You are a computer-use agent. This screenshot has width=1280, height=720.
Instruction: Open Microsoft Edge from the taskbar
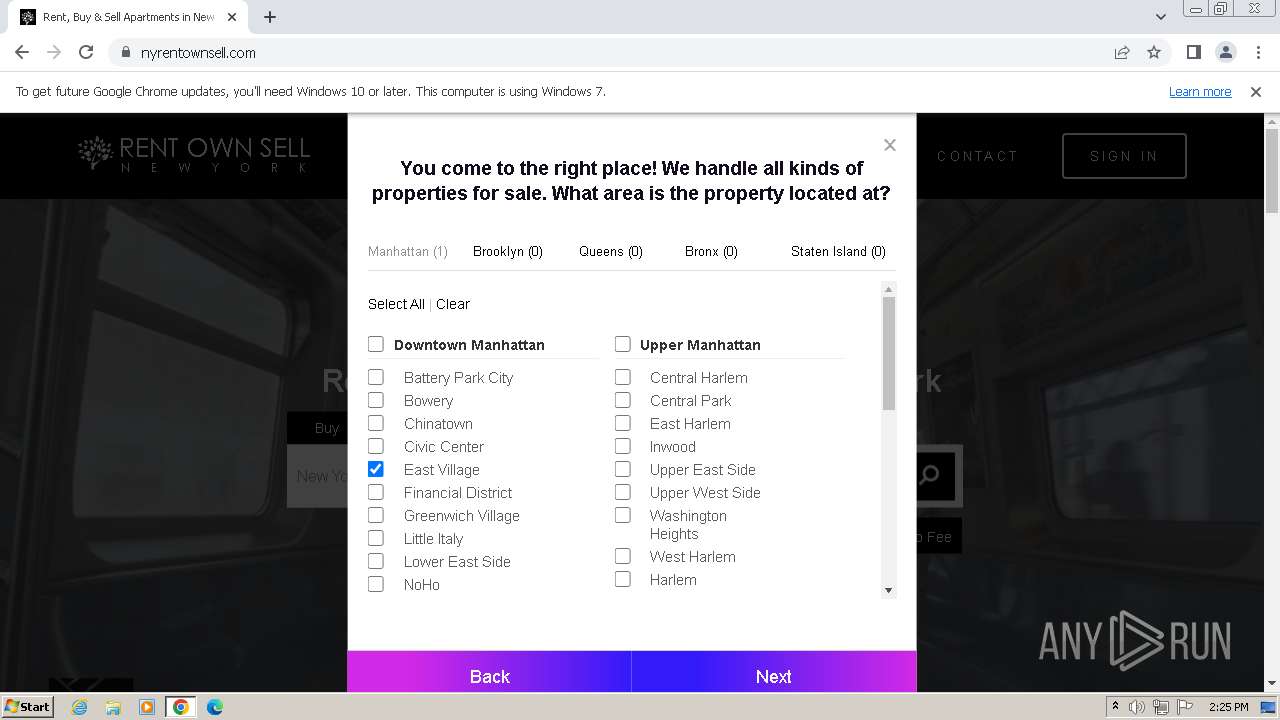point(215,707)
